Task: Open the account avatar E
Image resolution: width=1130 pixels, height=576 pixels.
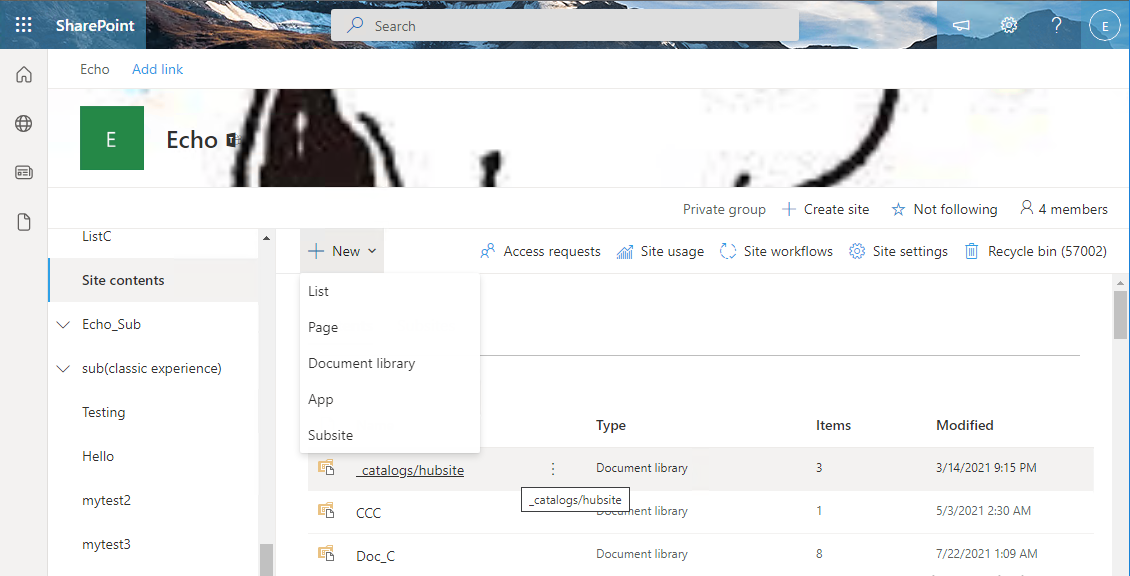Action: 1104,26
